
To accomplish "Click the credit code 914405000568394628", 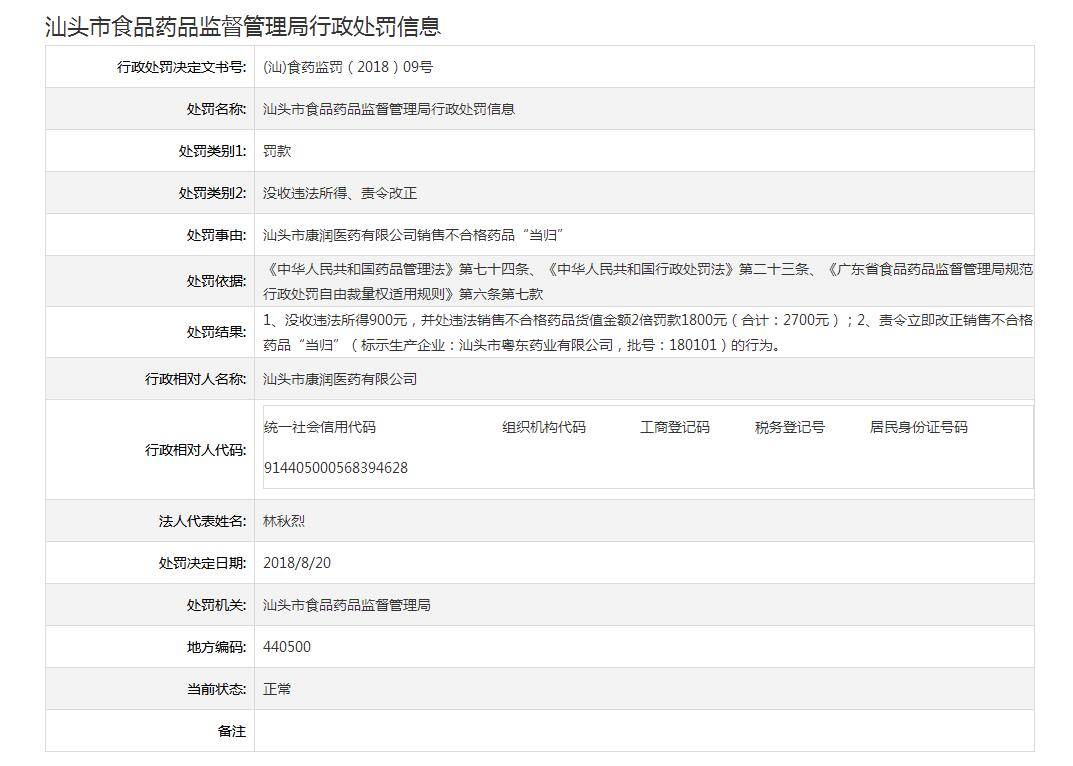I will click(x=335, y=467).
